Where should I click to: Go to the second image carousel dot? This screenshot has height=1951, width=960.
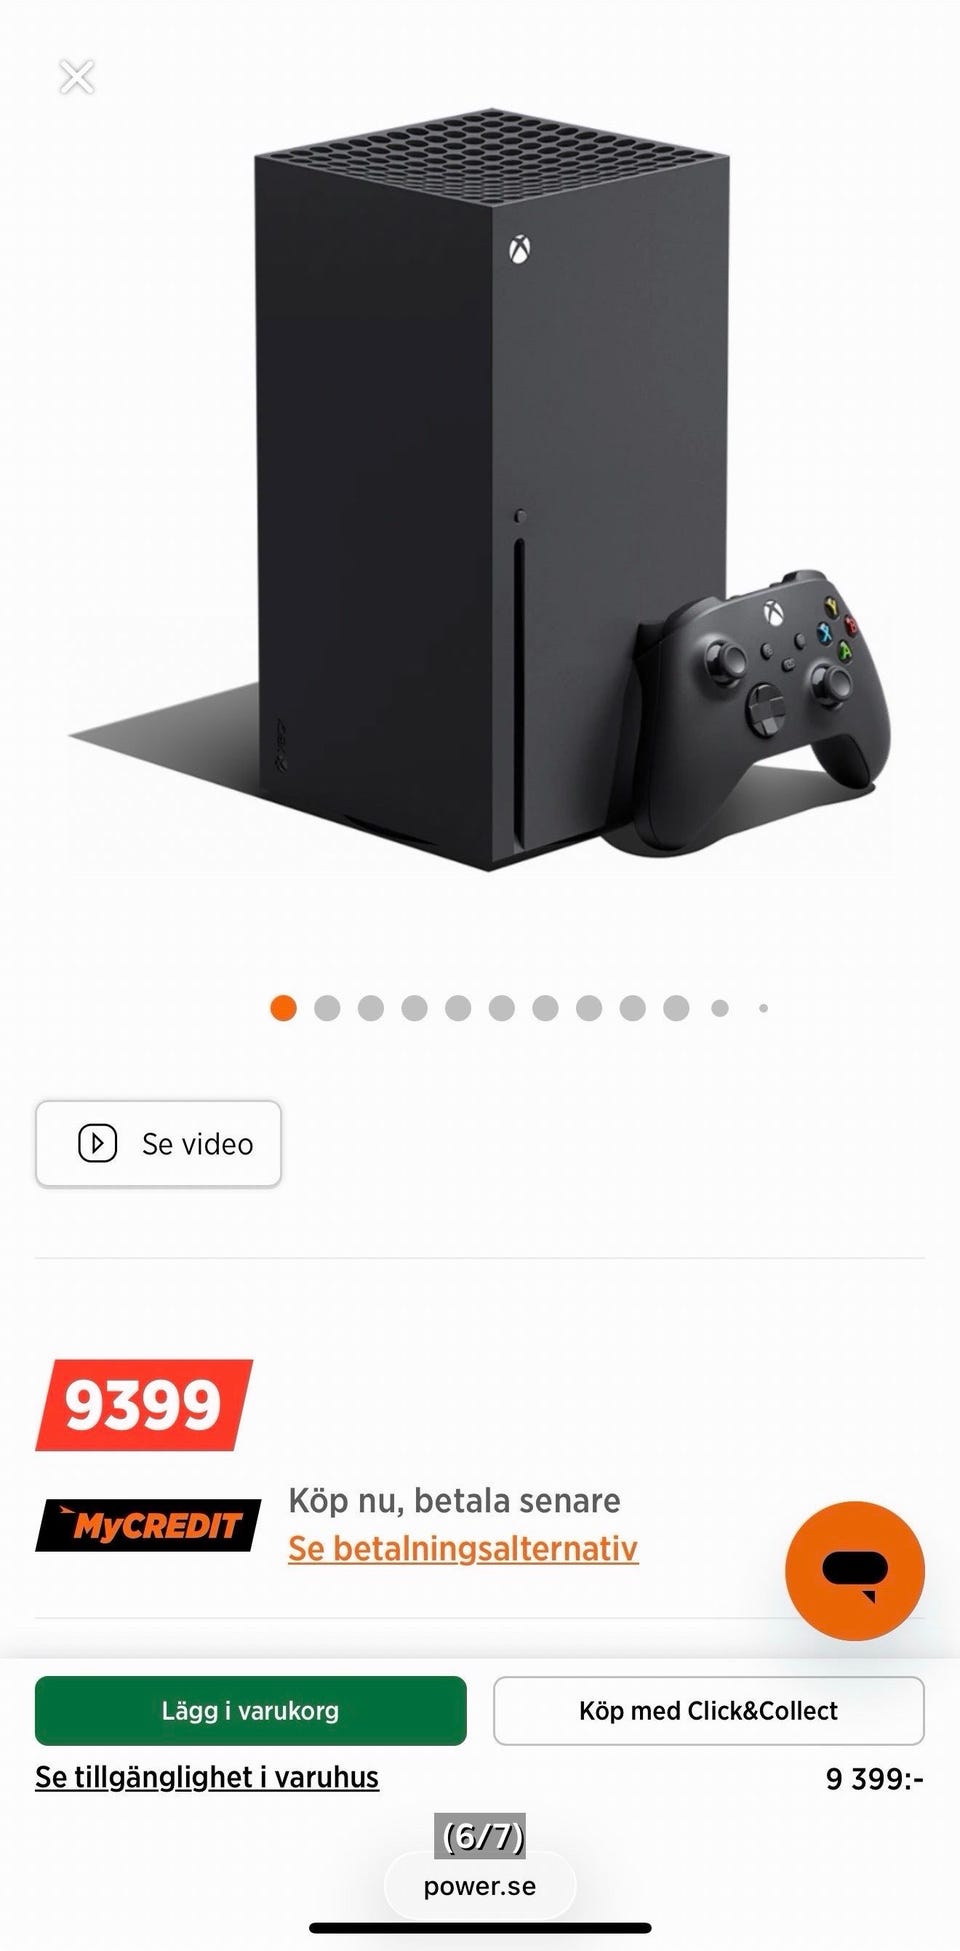point(327,1008)
